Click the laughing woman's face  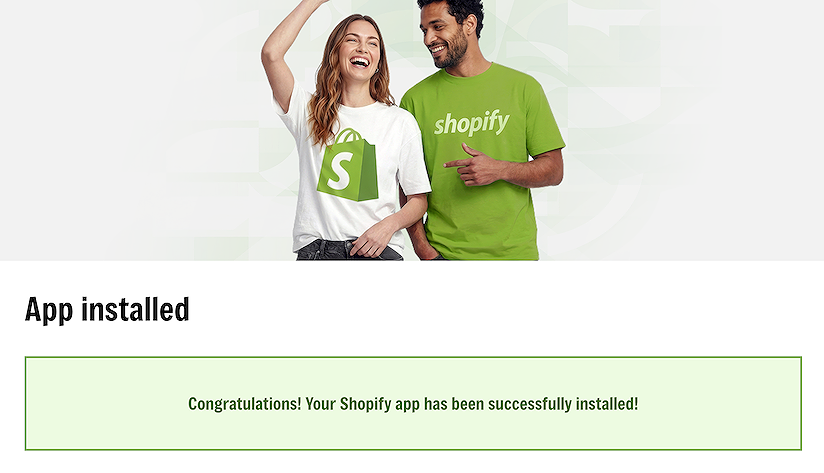(359, 52)
